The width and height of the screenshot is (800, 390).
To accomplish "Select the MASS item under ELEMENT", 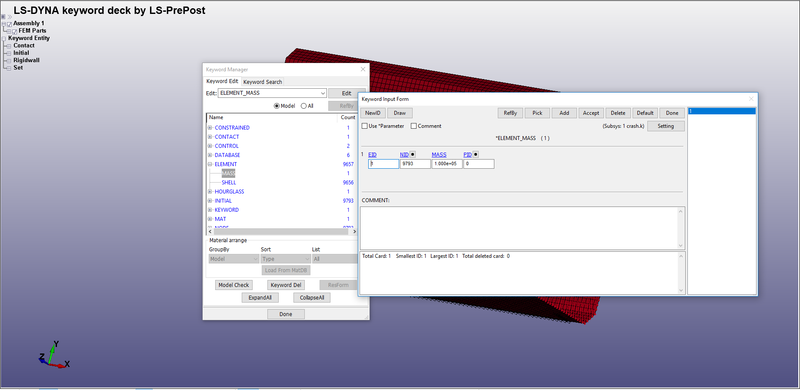I will click(x=229, y=174).
